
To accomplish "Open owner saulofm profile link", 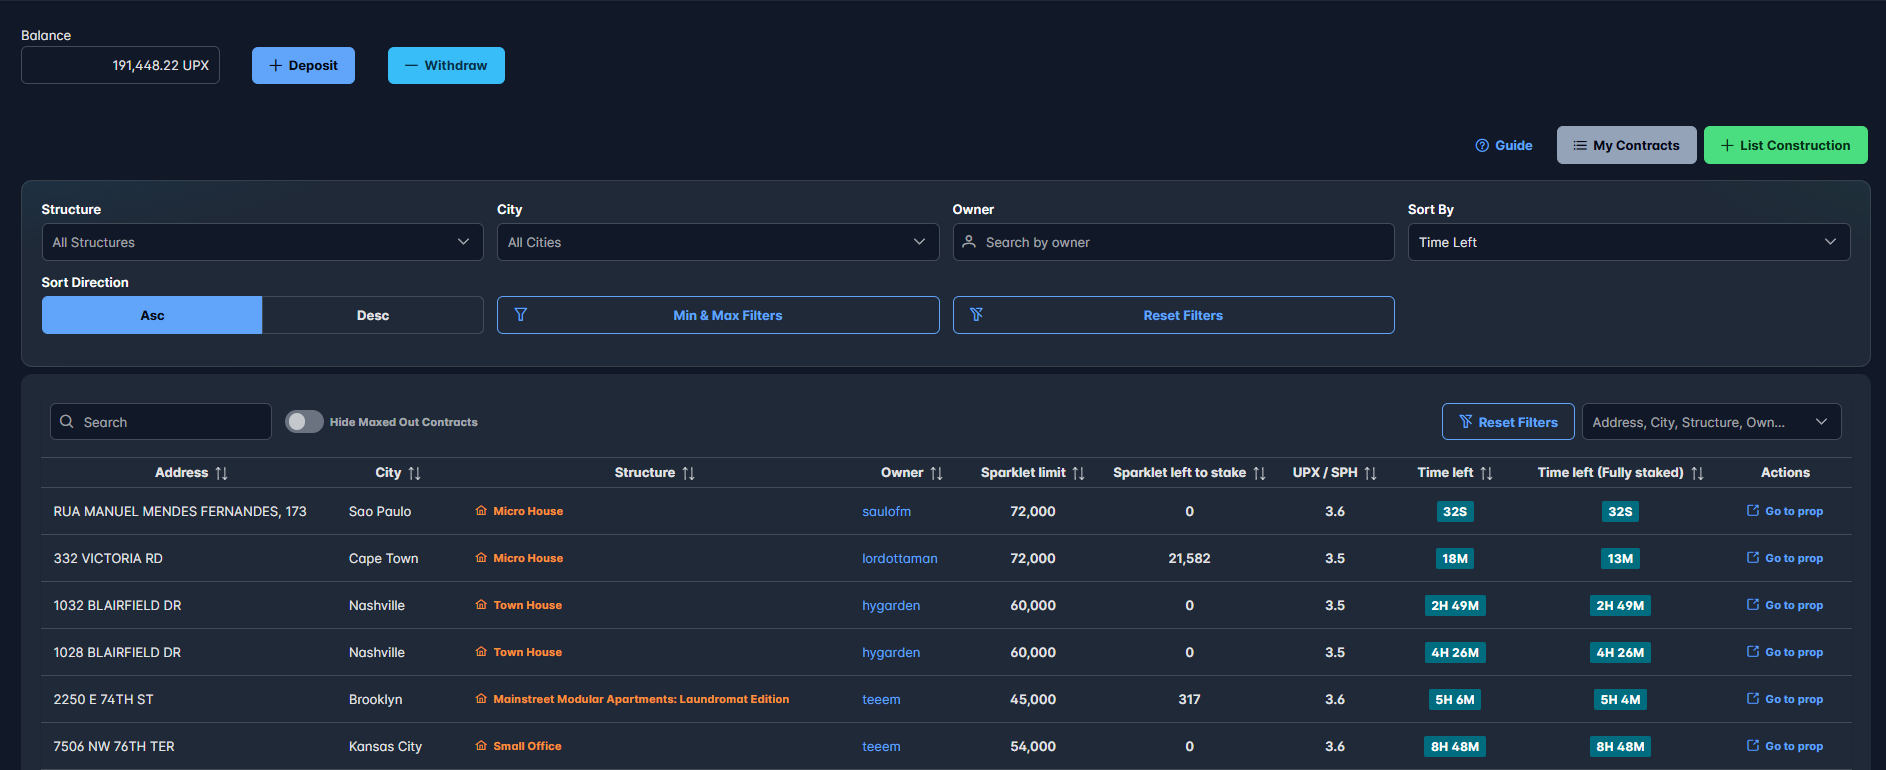I will pyautogui.click(x=886, y=511).
